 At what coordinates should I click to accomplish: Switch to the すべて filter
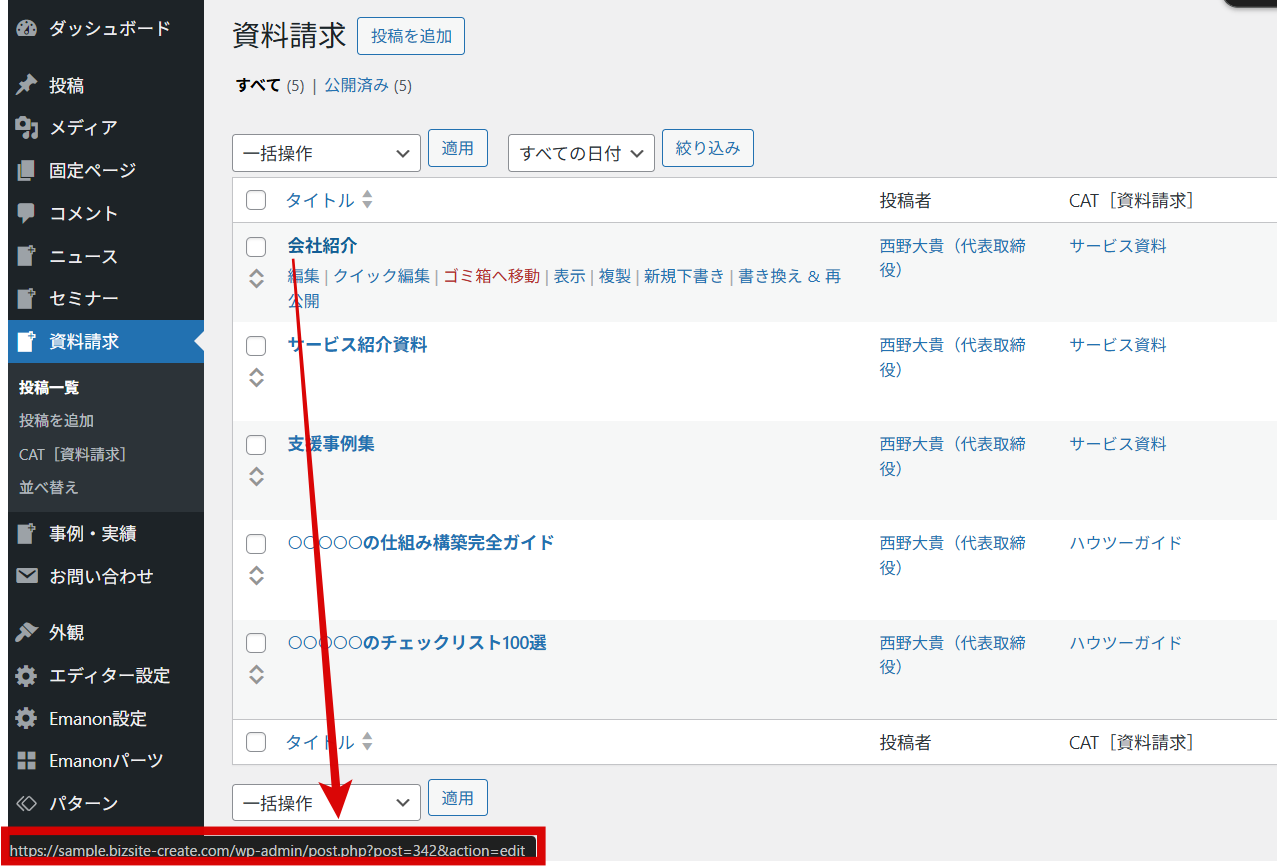click(258, 86)
